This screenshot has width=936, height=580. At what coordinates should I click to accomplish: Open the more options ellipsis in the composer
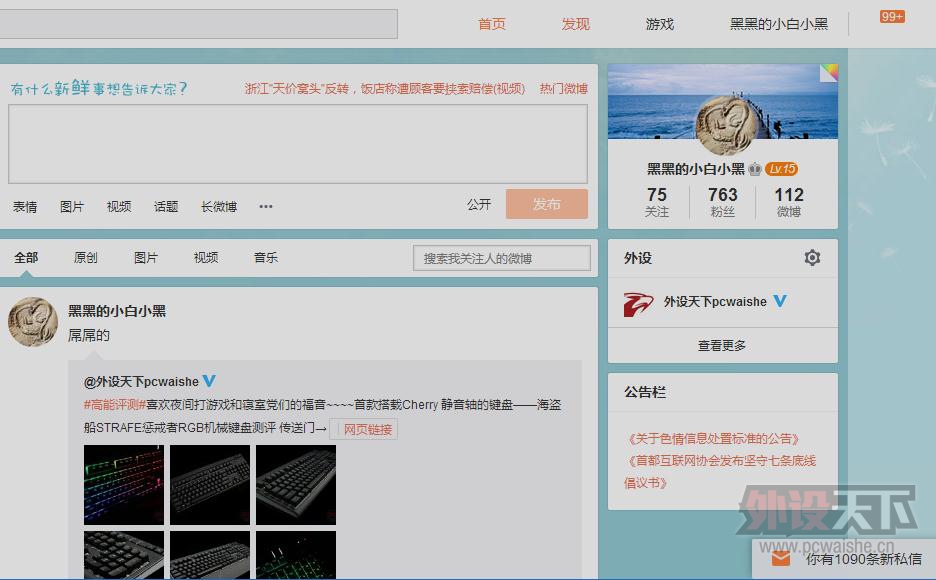(x=266, y=206)
